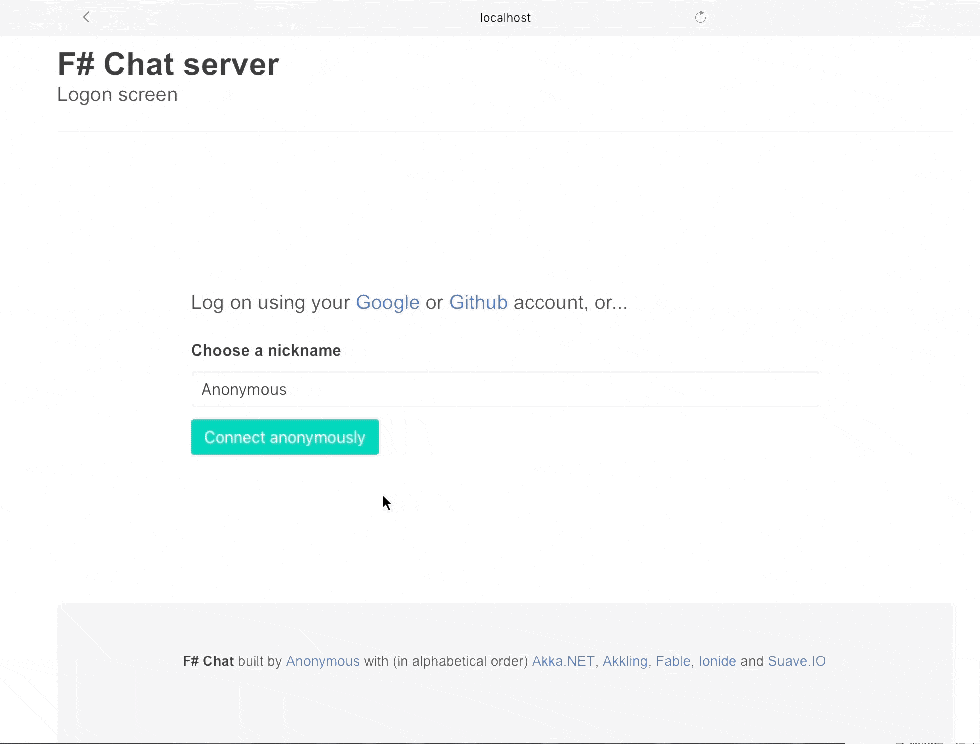Open the Ionide link

(x=718, y=661)
